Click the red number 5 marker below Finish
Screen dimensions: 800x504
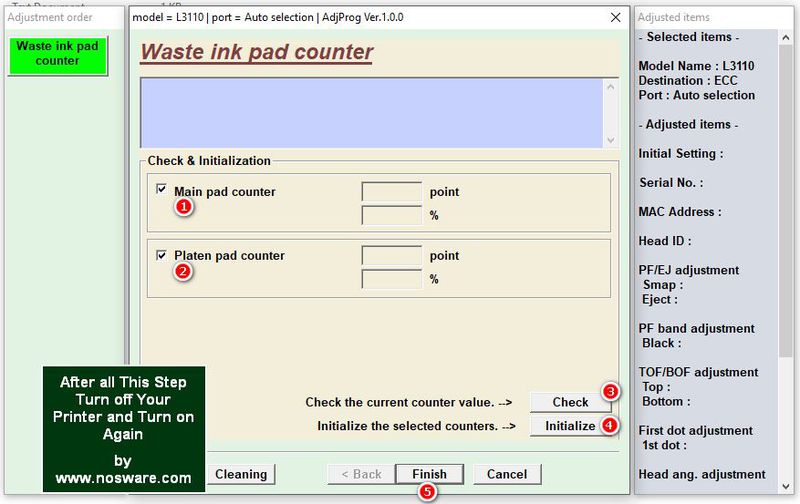(x=428, y=491)
